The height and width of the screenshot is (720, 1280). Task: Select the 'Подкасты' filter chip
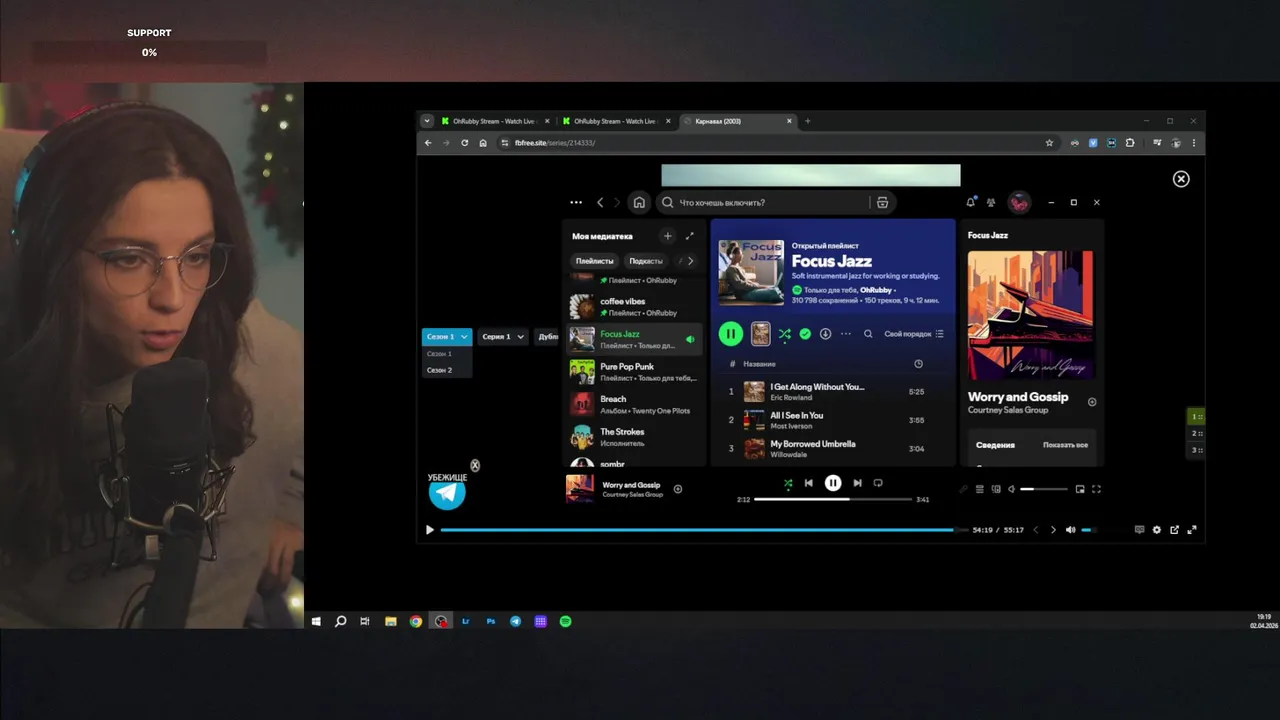pos(646,261)
